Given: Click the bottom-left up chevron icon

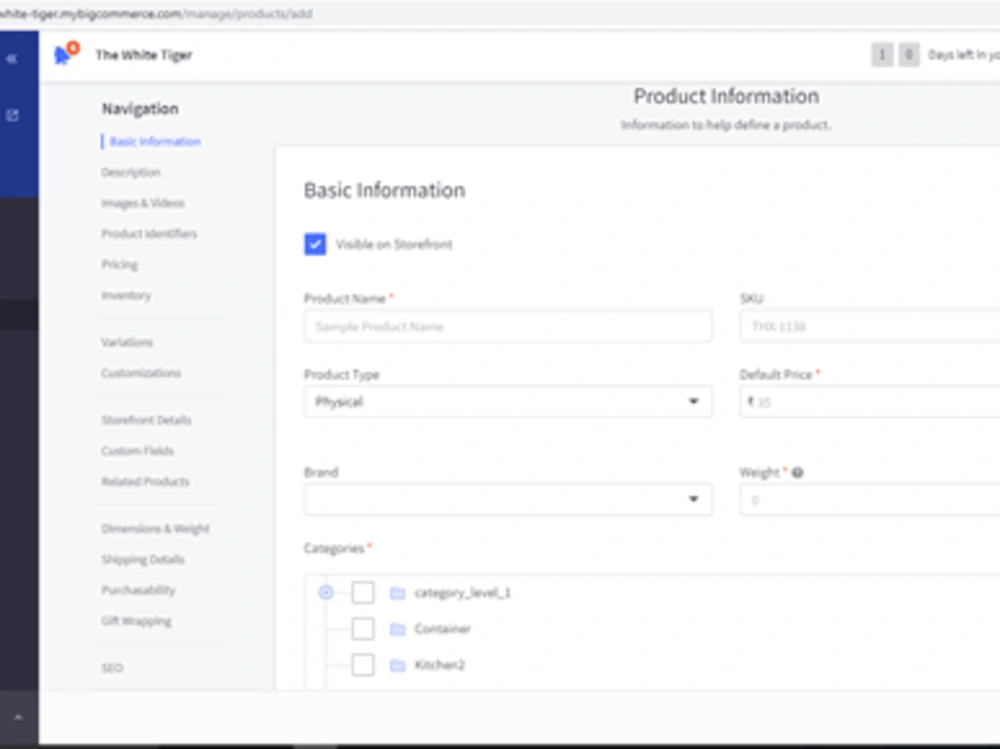Looking at the screenshot, I should (x=18, y=718).
